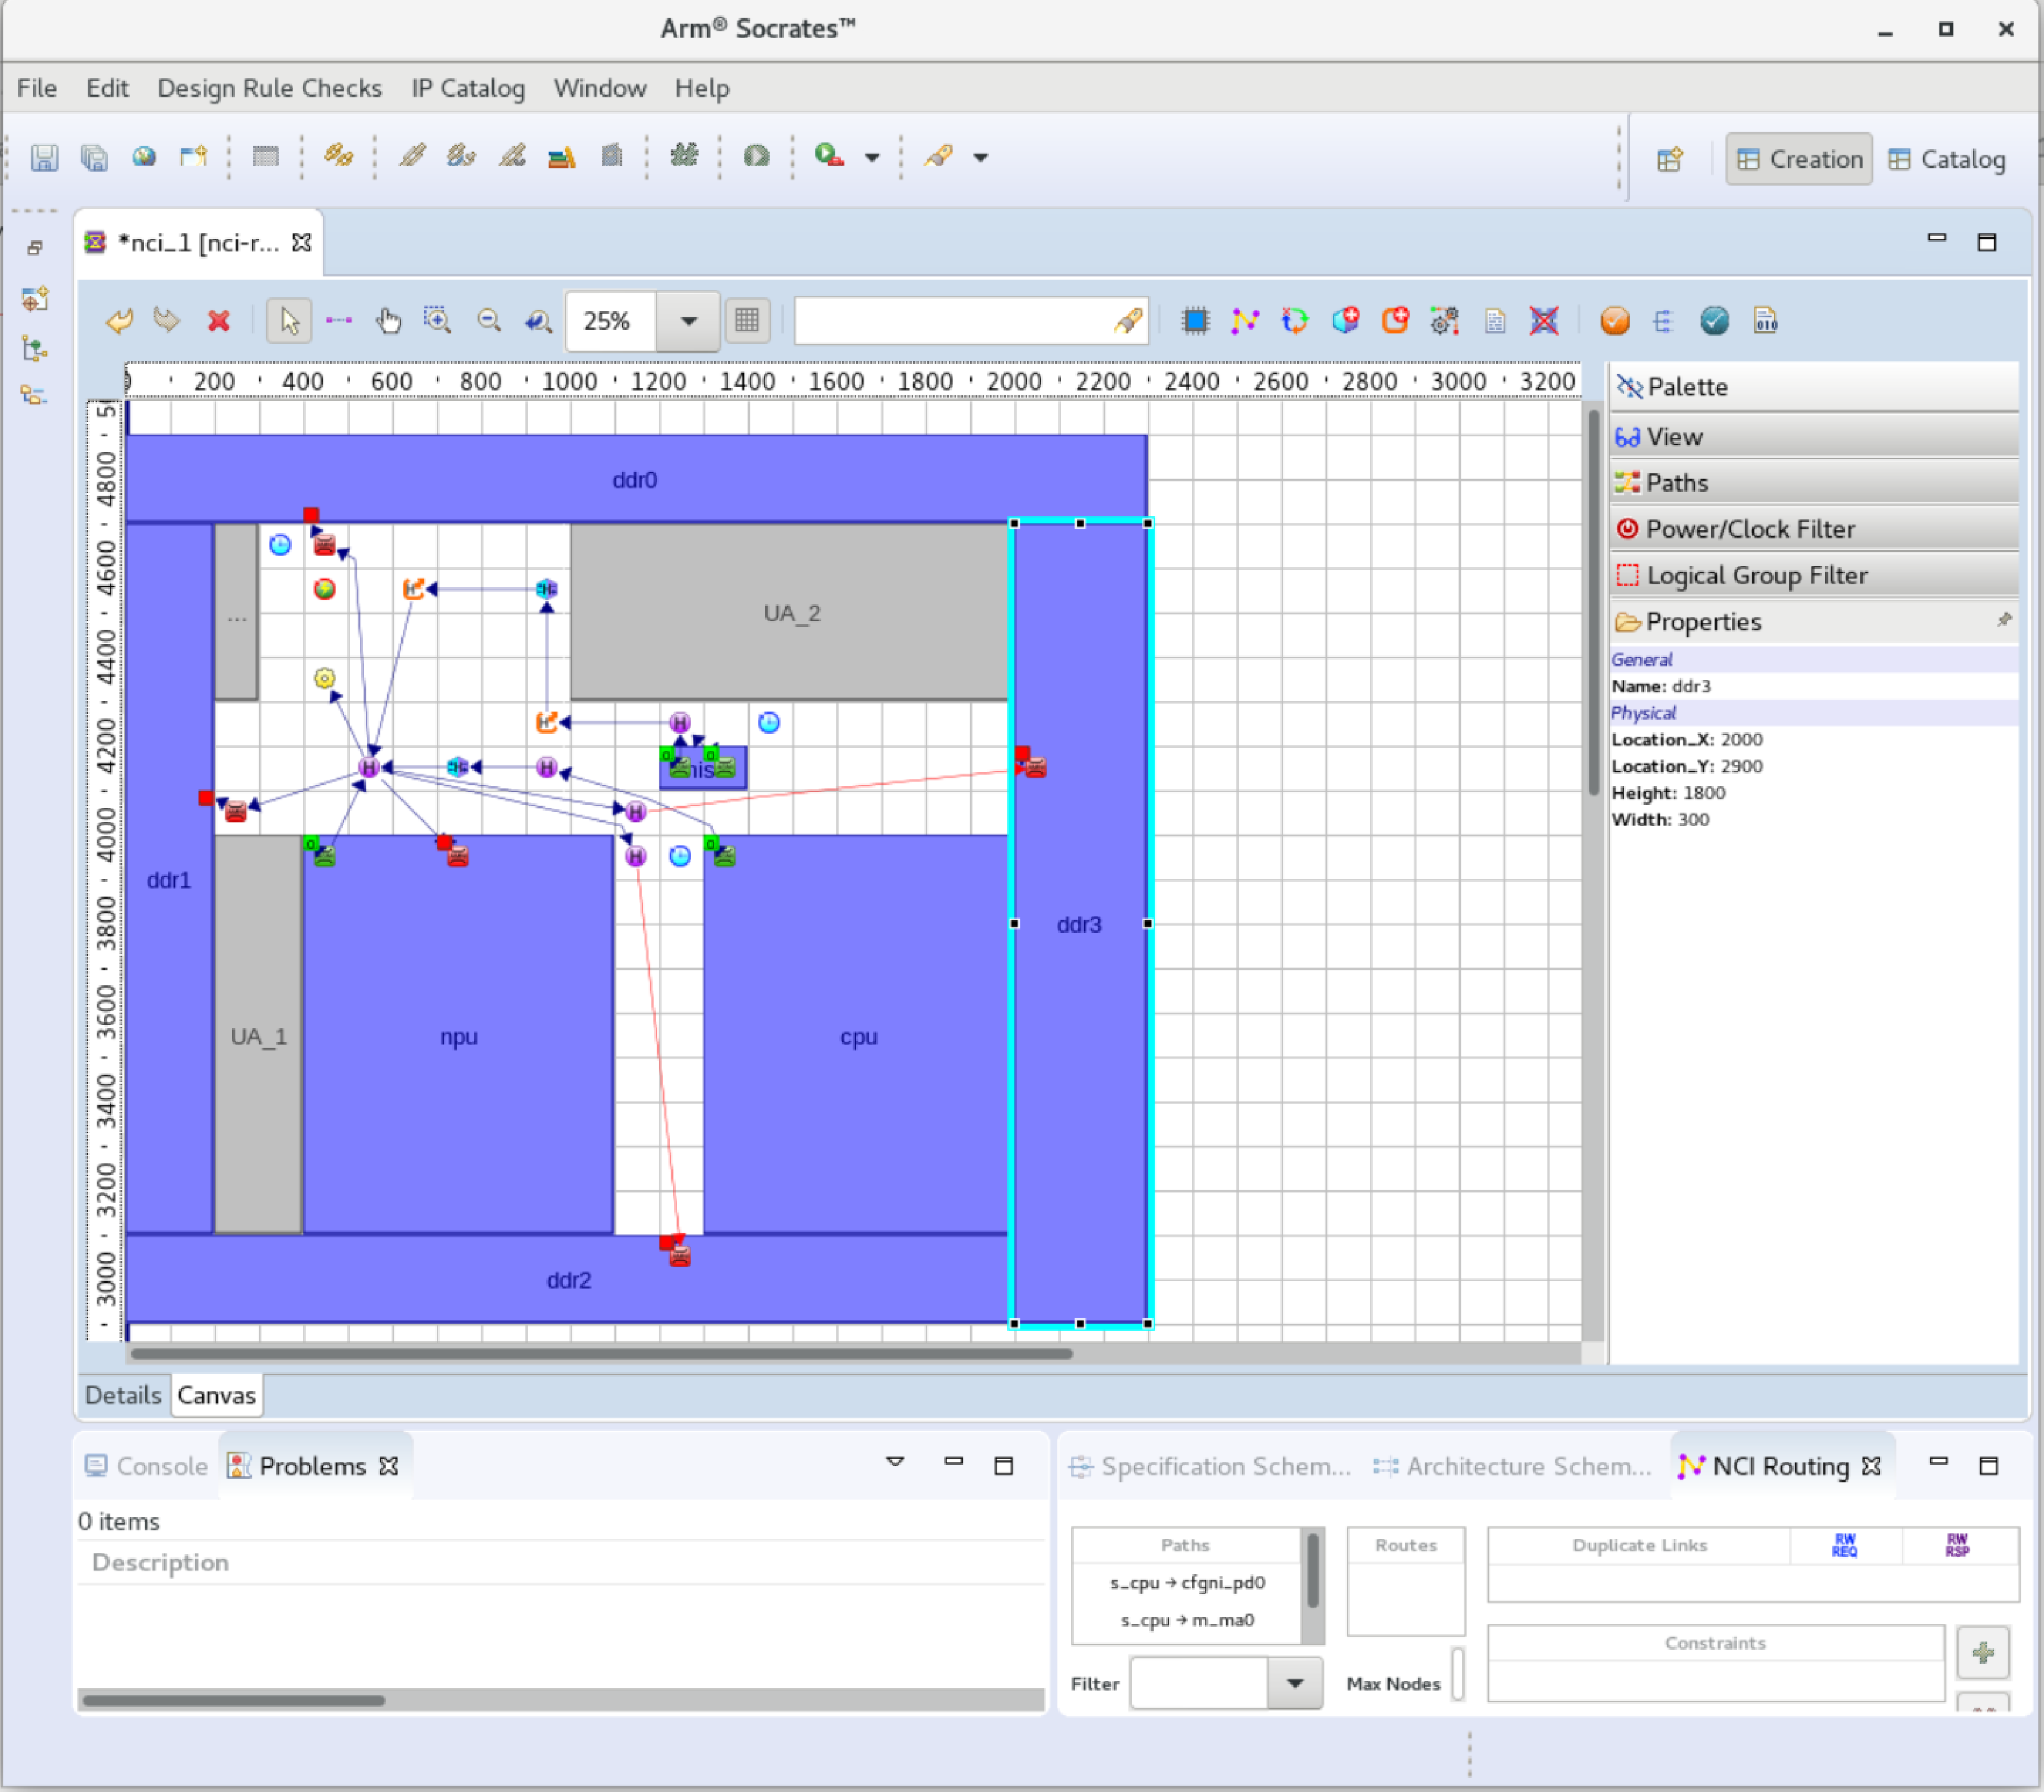Open dropdown arrow beside brush icon in main toolbar

[981, 157]
